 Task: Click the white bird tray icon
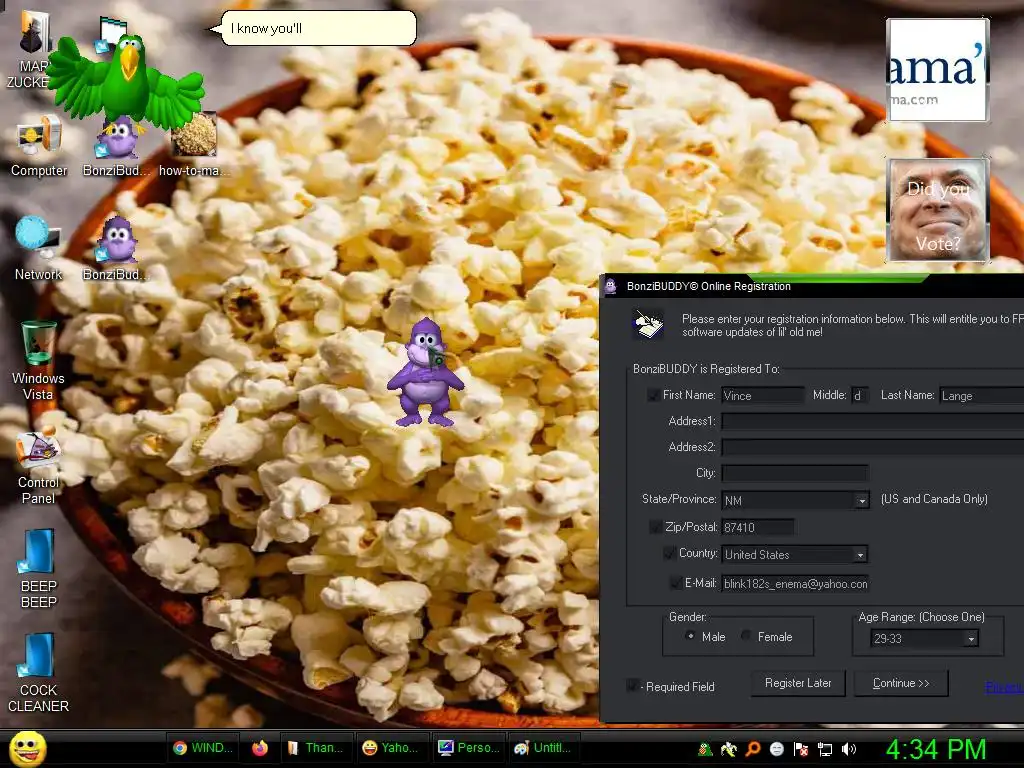tap(728, 749)
